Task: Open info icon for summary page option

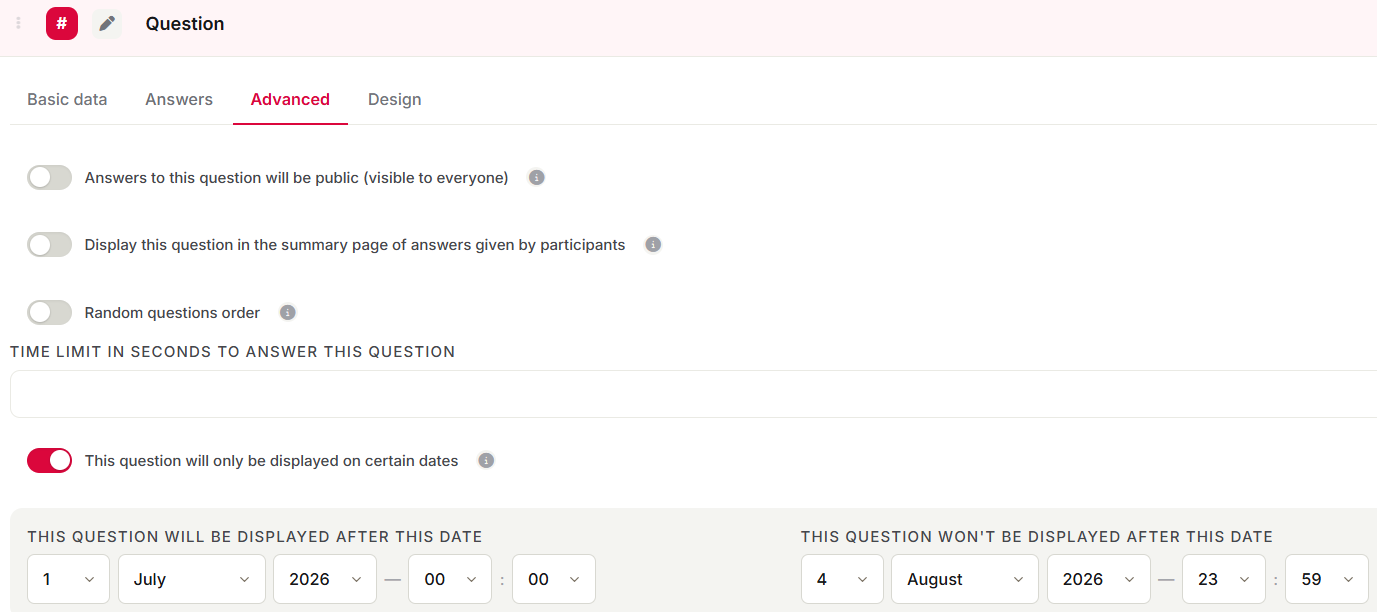Action: [x=653, y=245]
